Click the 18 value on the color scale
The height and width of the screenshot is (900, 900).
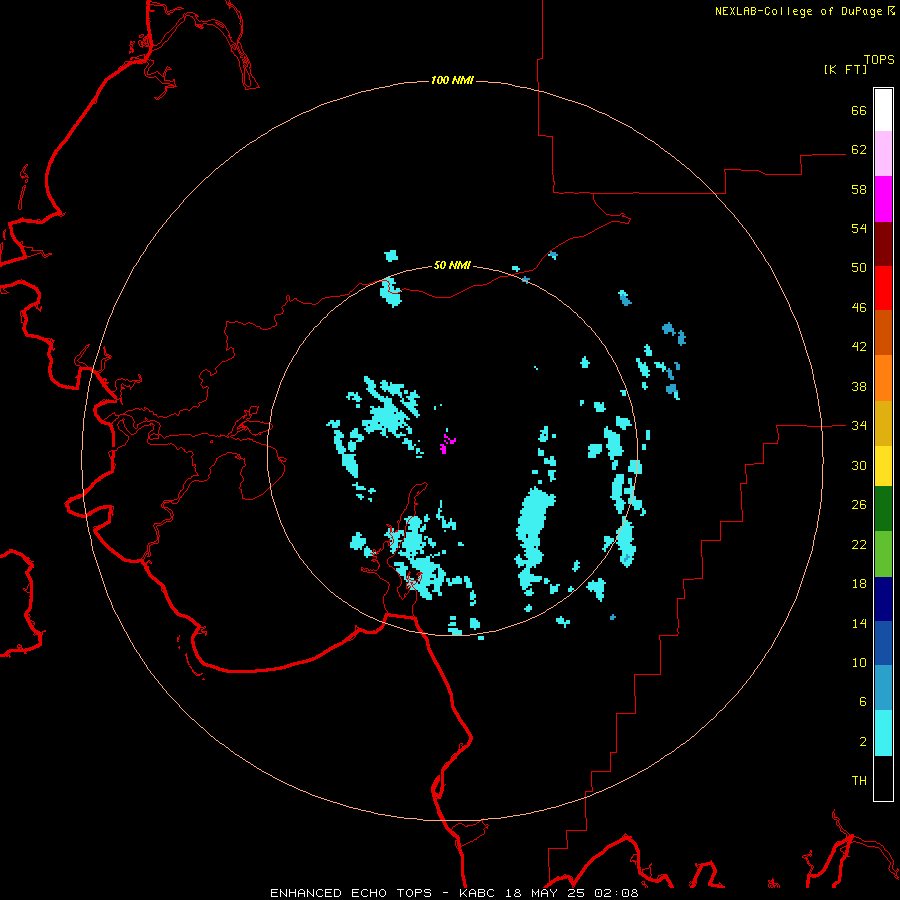pos(859,584)
